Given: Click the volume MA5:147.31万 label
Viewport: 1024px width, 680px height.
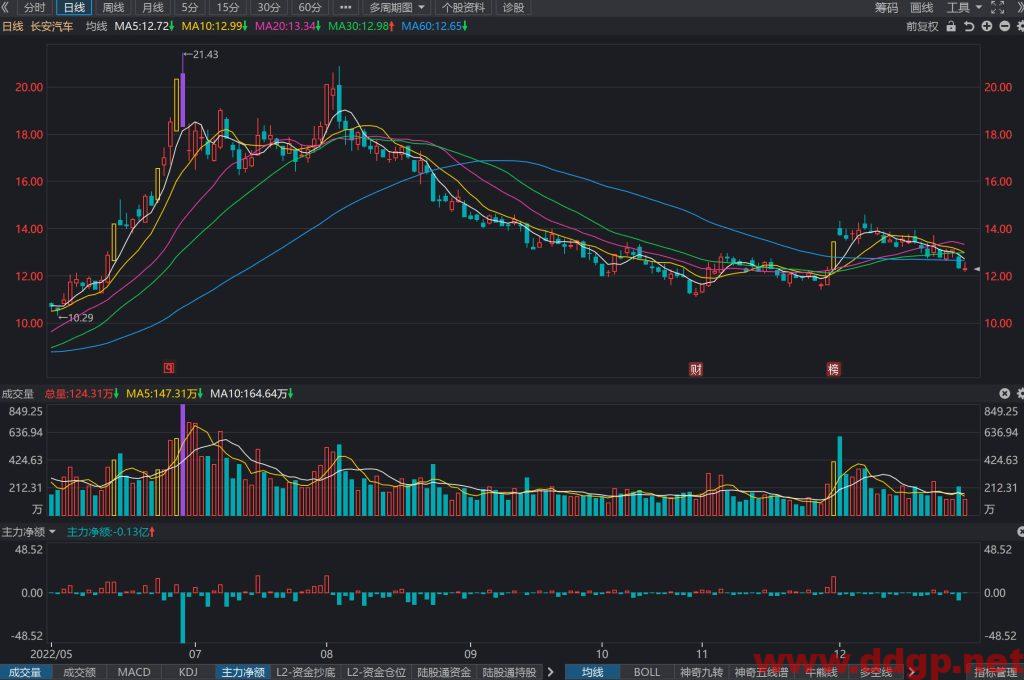Looking at the screenshot, I should click(x=163, y=393).
